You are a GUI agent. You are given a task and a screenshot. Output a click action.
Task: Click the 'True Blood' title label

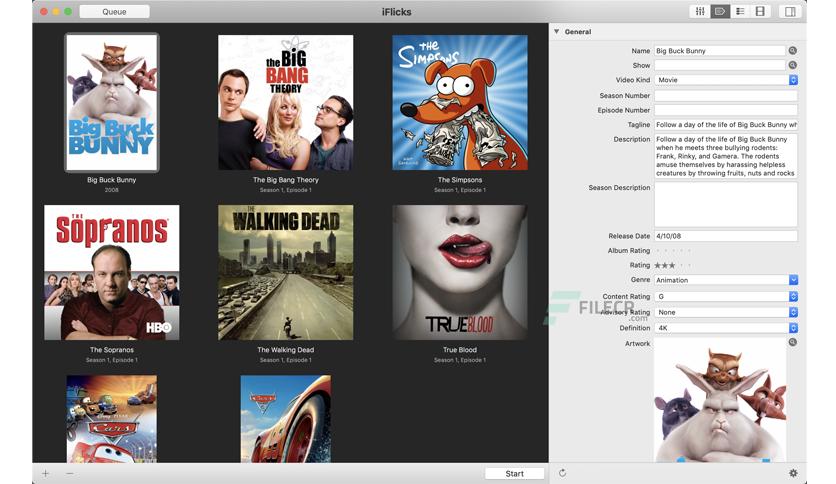click(460, 350)
